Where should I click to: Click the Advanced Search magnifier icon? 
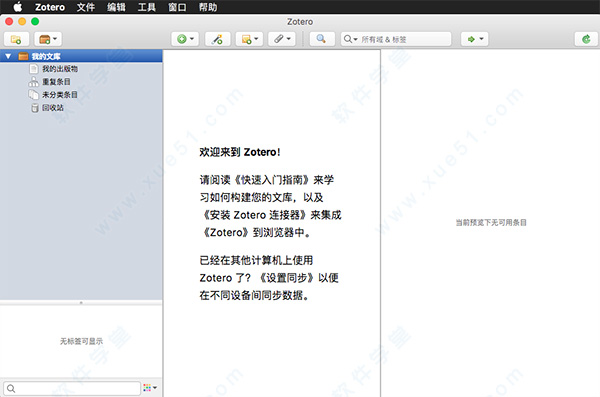coord(321,39)
